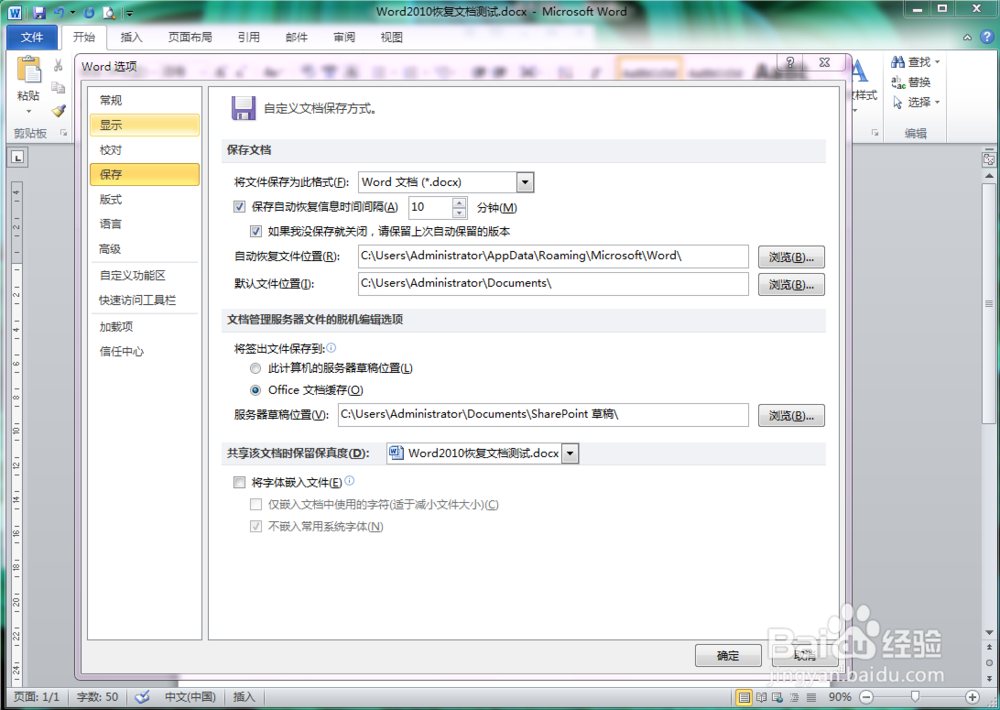This screenshot has height=710, width=1000.
Task: Click the zoom slider handle
Action: click(x=915, y=697)
